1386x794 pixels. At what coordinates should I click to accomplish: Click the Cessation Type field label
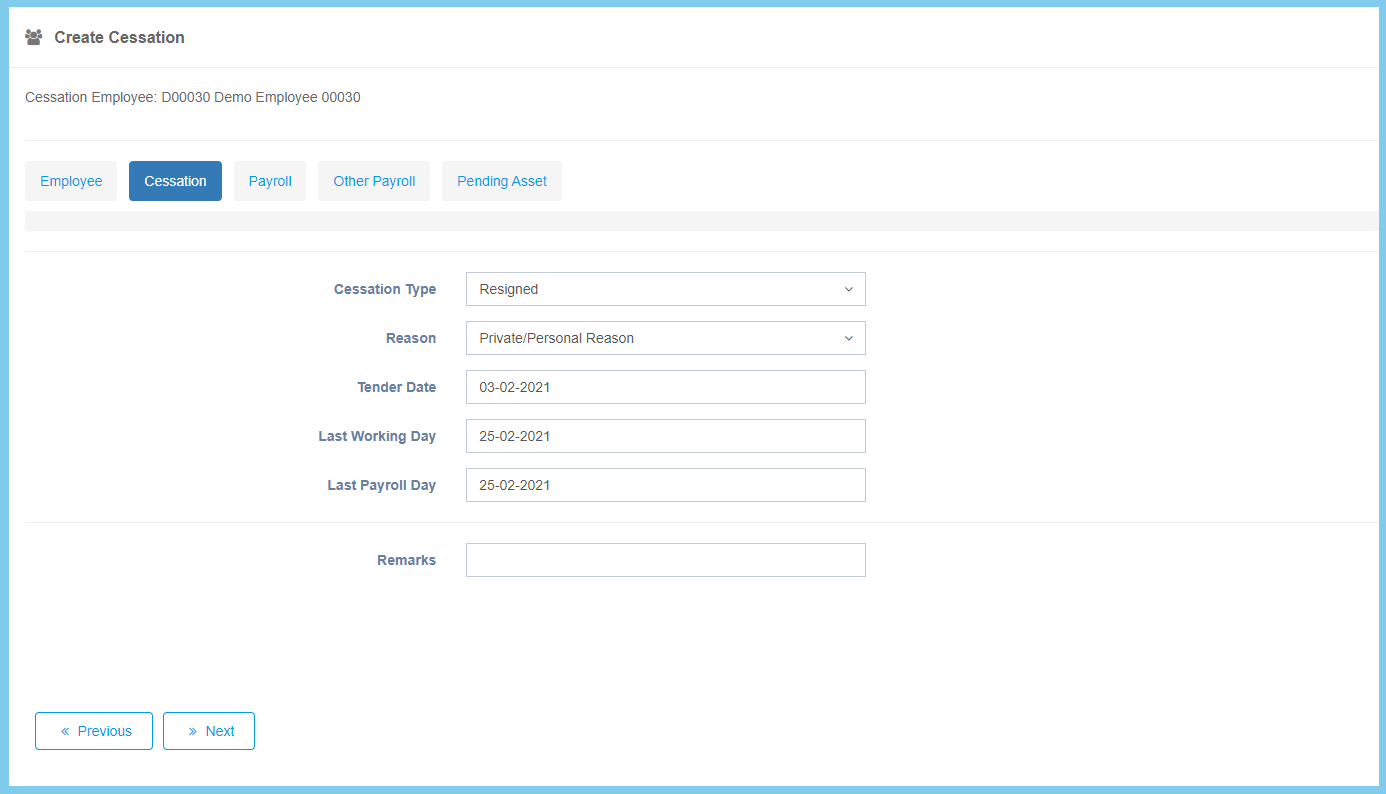pyautogui.click(x=384, y=289)
